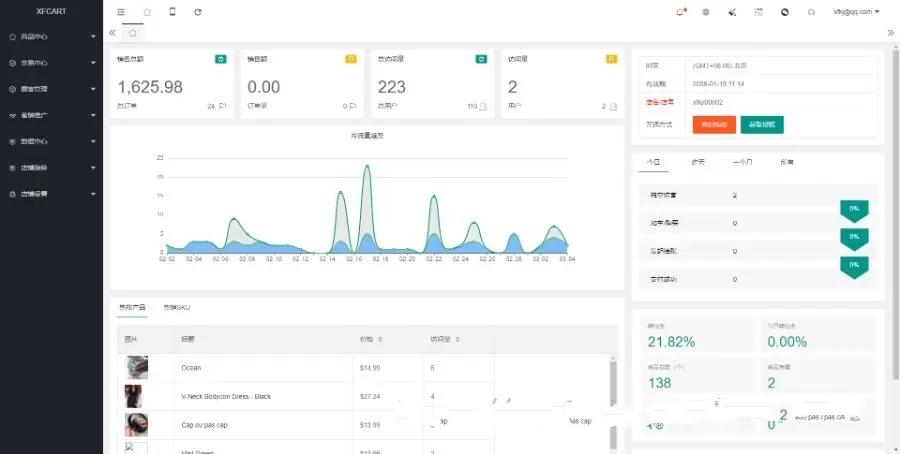Expand the 商品中心 sidebar menu
The image size is (900, 454).
pos(52,36)
